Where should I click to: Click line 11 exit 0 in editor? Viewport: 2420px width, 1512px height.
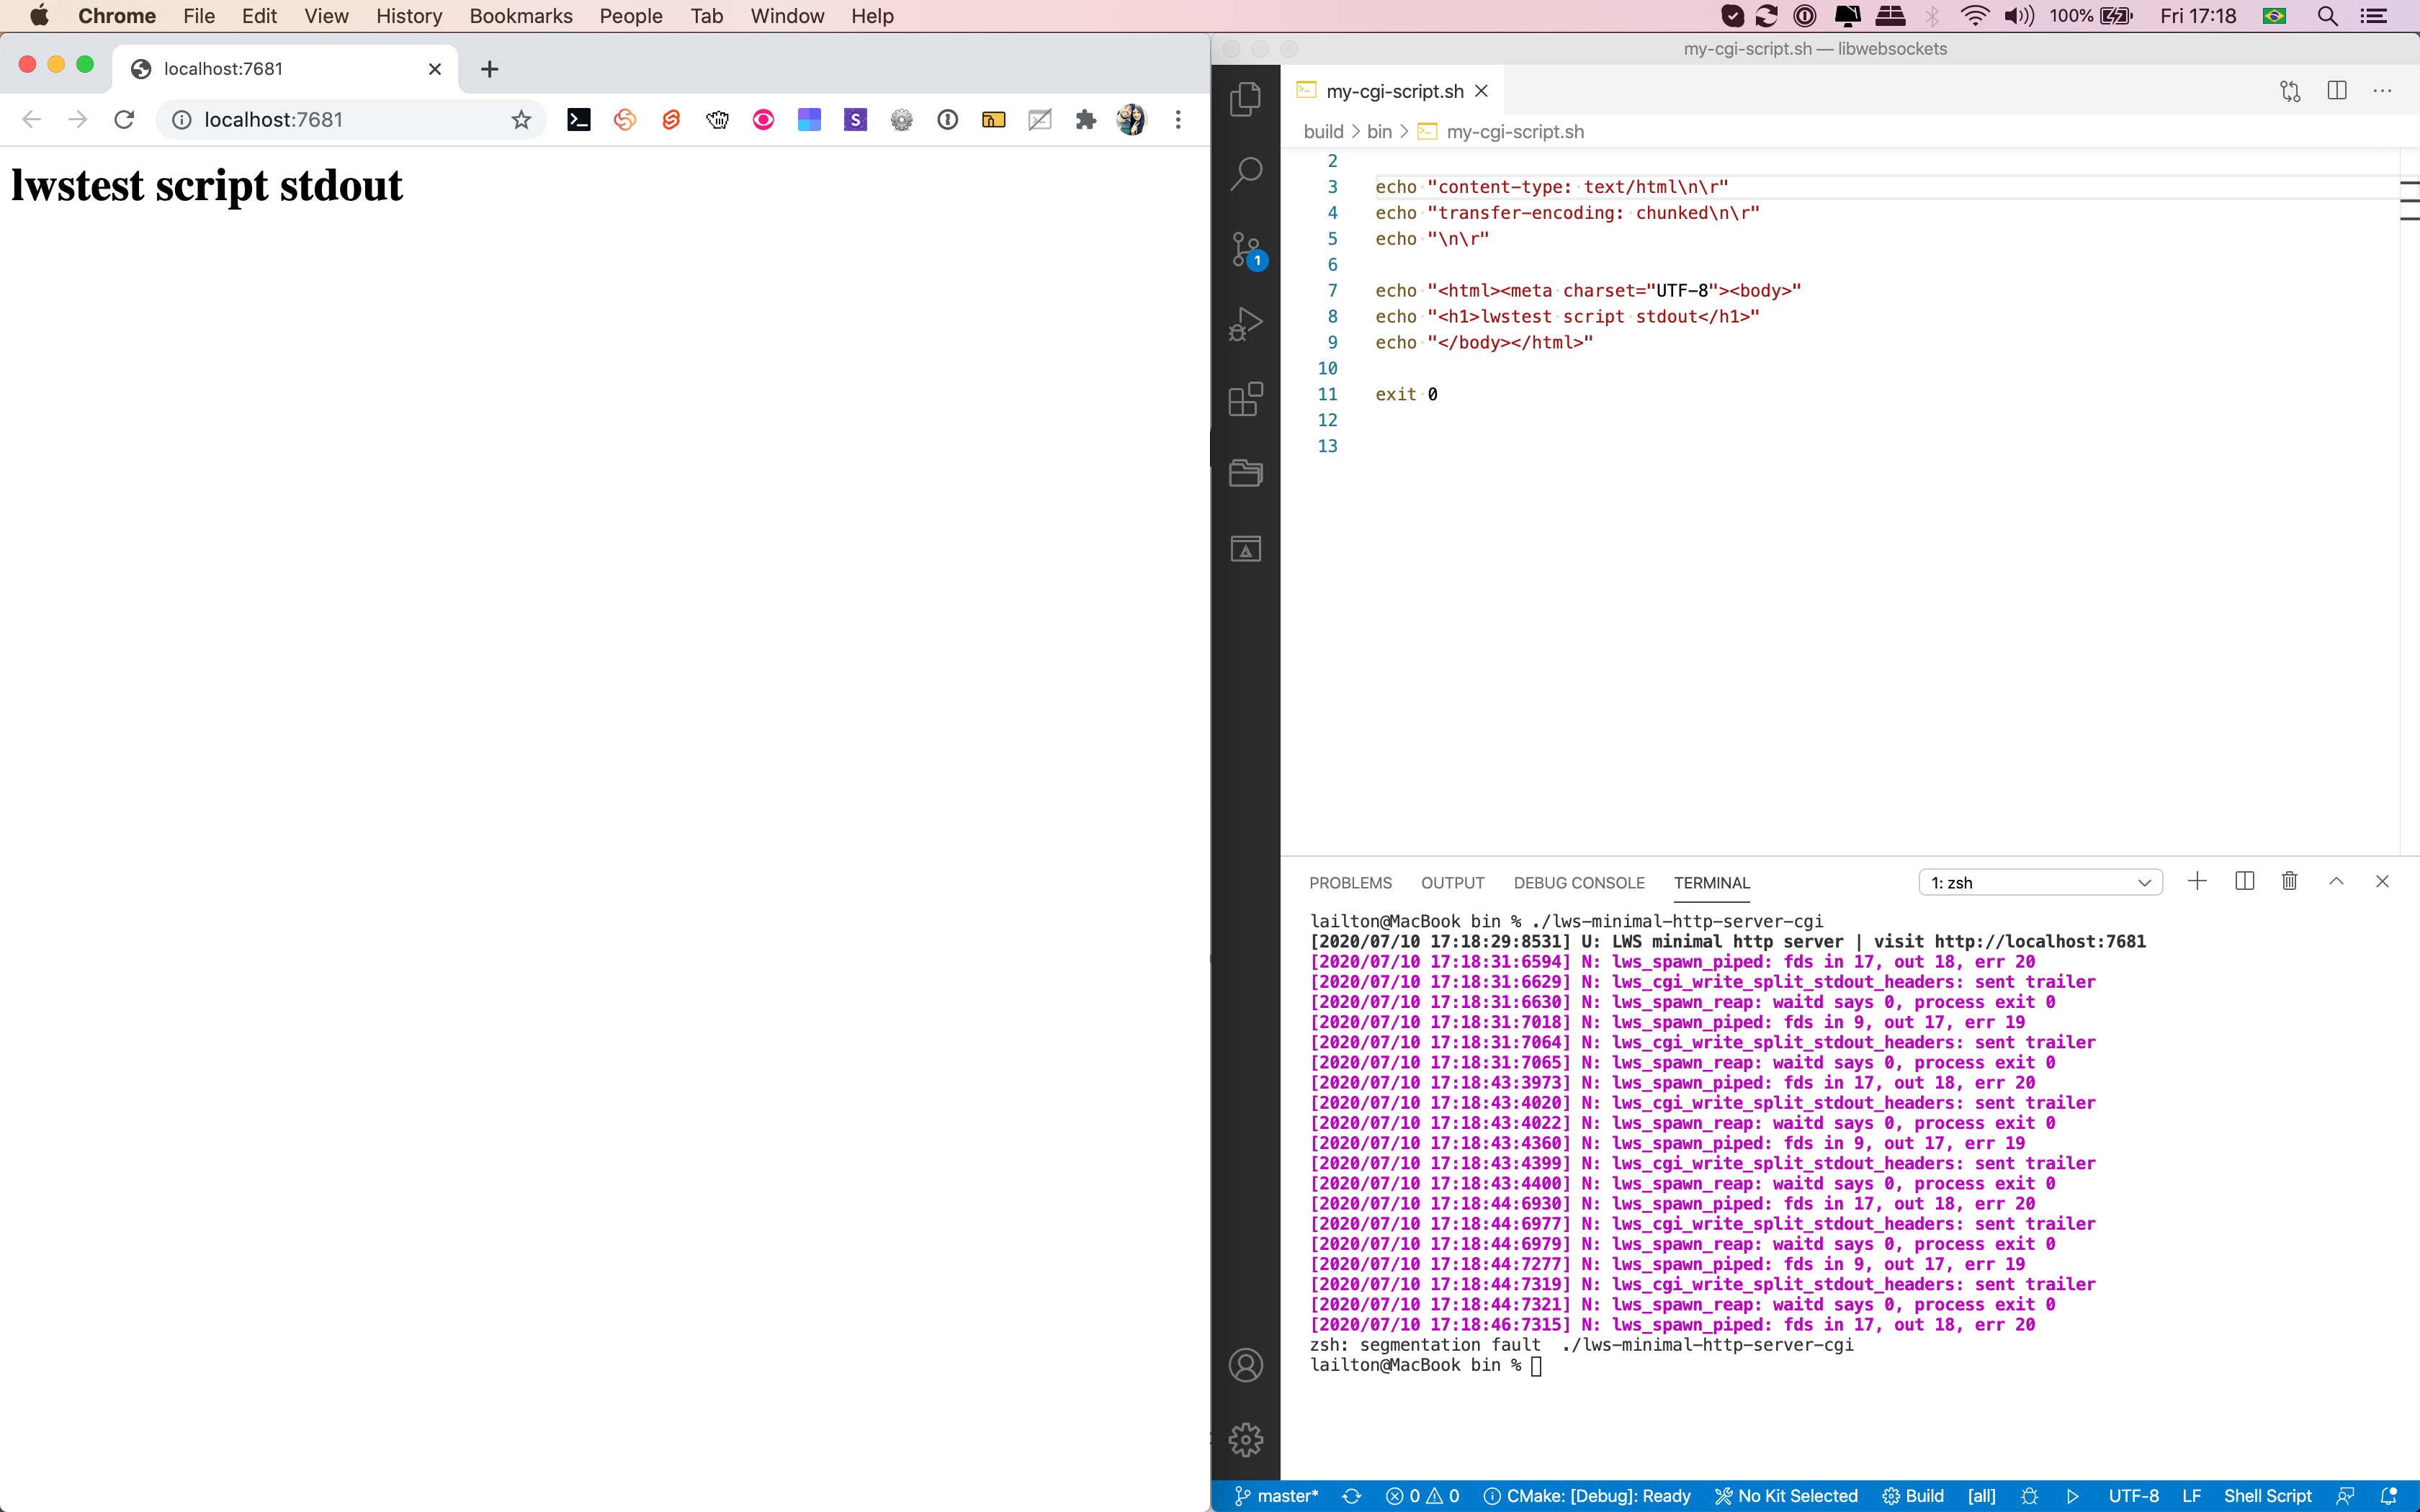point(1406,394)
